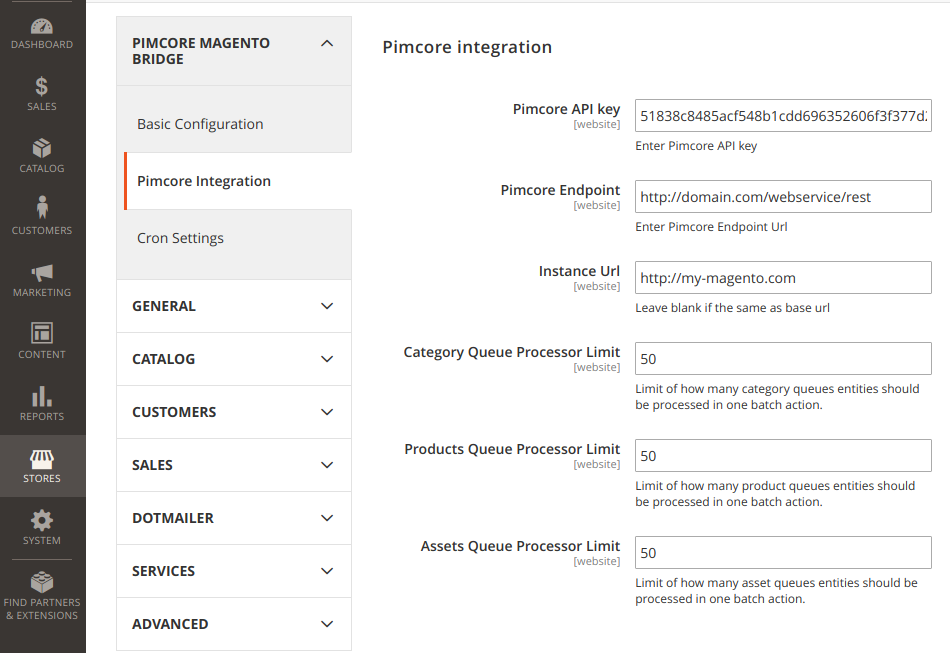Open the Catalog box icon
The width and height of the screenshot is (950, 653).
pos(42,148)
